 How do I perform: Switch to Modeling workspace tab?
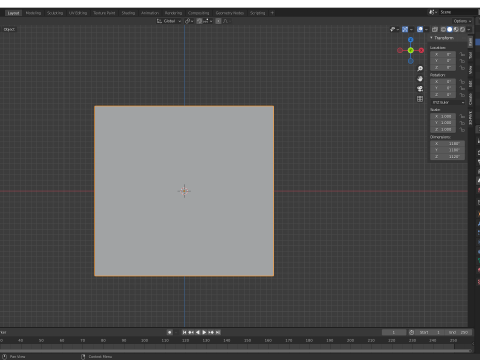pos(33,13)
